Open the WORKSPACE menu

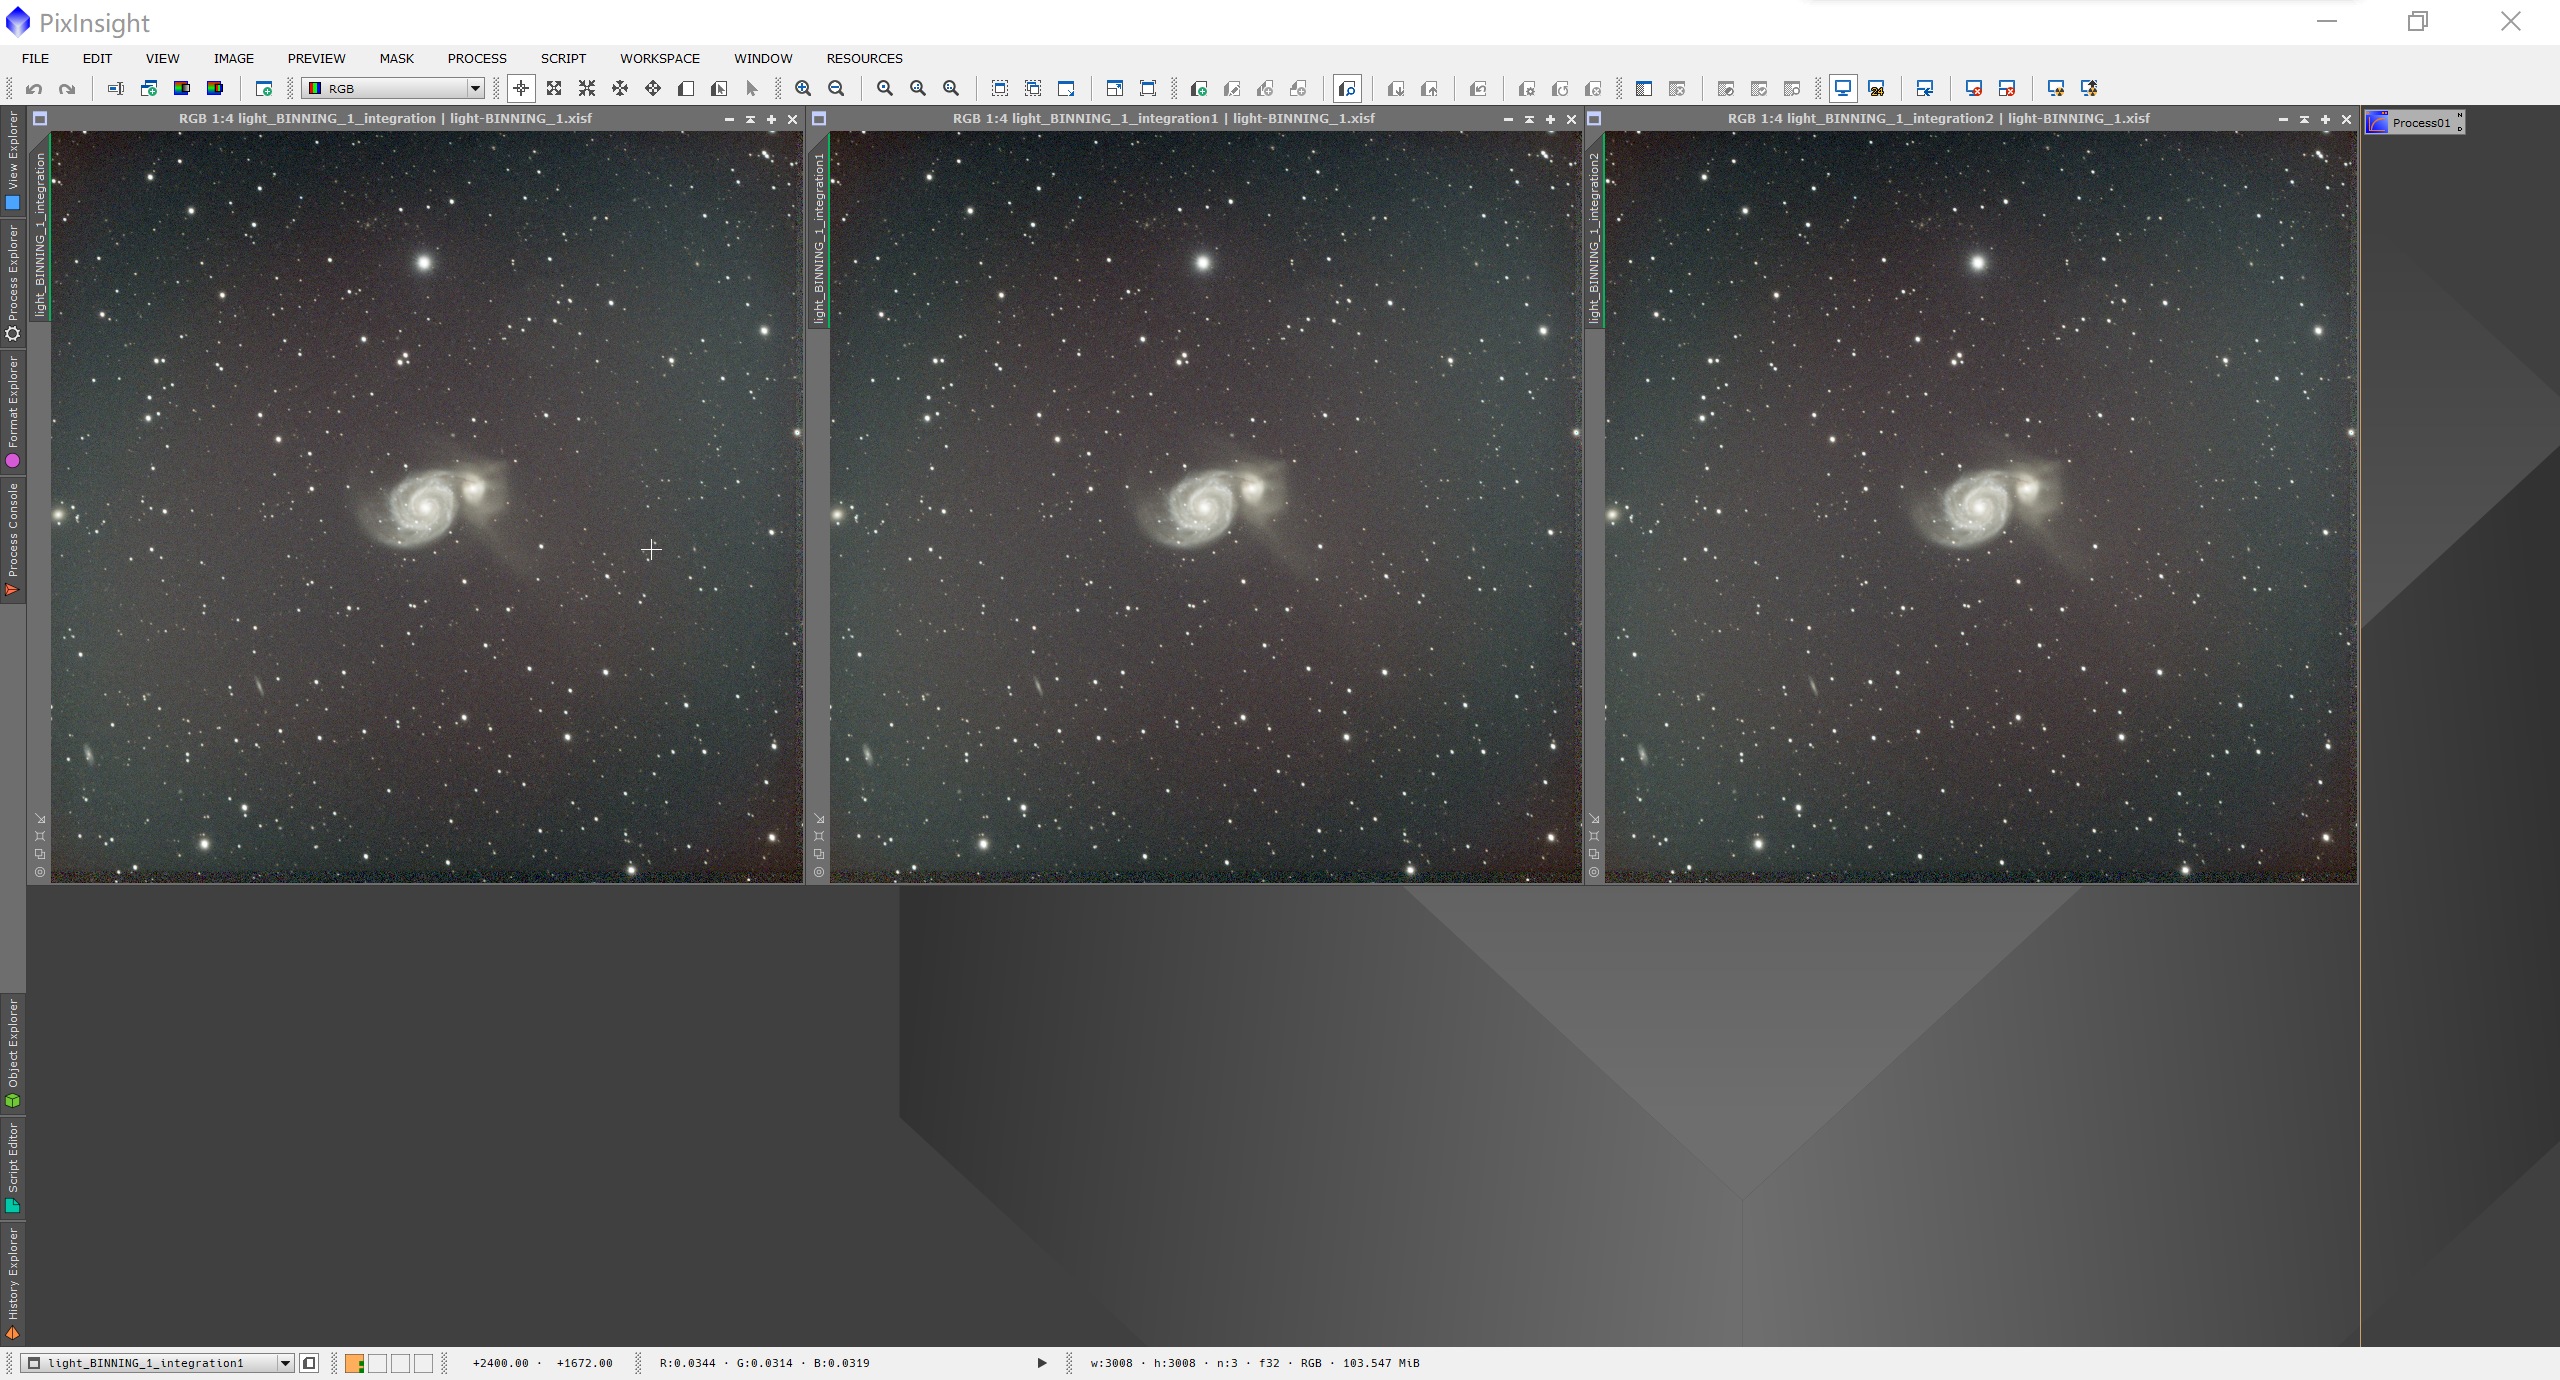click(x=660, y=59)
